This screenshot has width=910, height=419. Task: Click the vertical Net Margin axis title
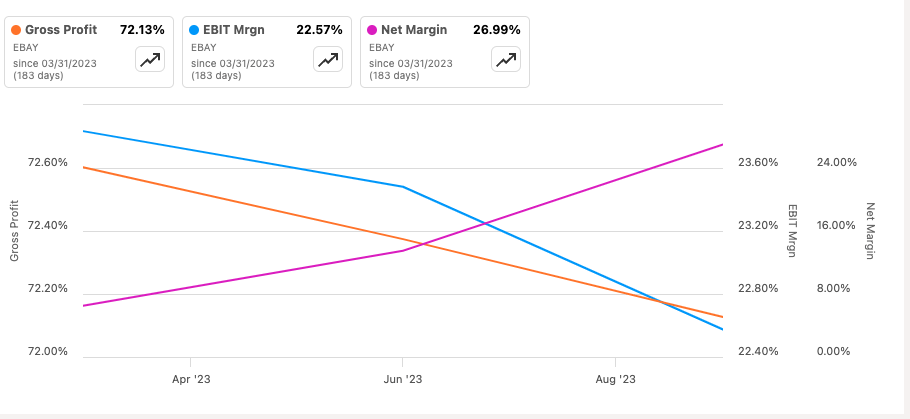click(x=870, y=231)
